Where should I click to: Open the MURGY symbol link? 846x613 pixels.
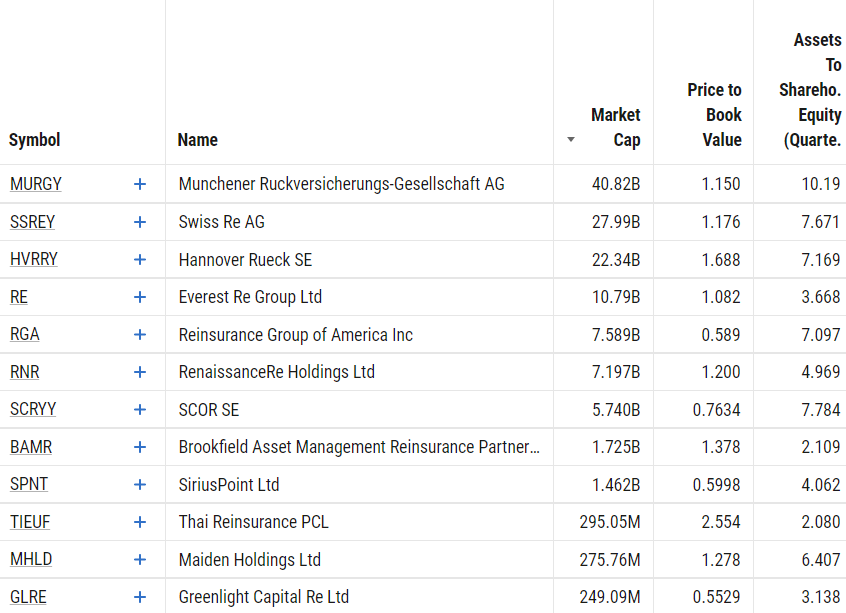tap(36, 184)
